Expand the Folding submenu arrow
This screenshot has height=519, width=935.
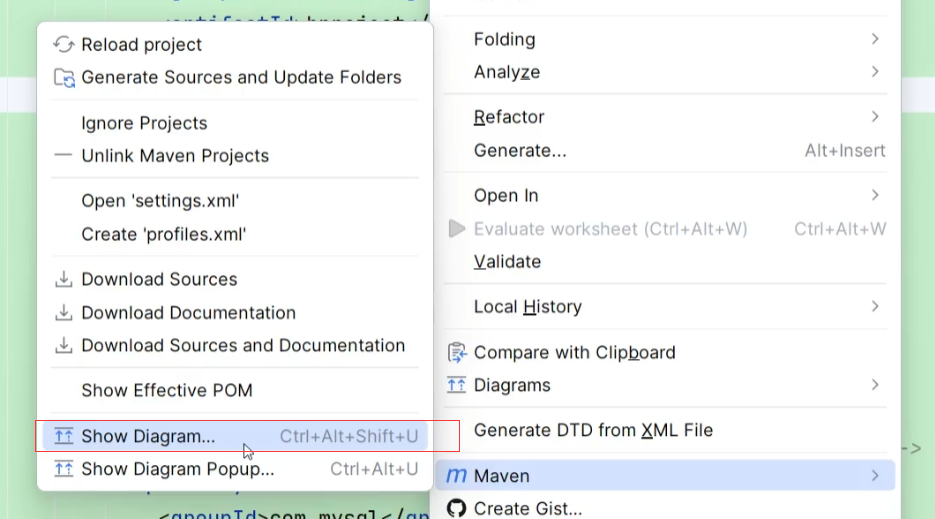click(x=875, y=39)
